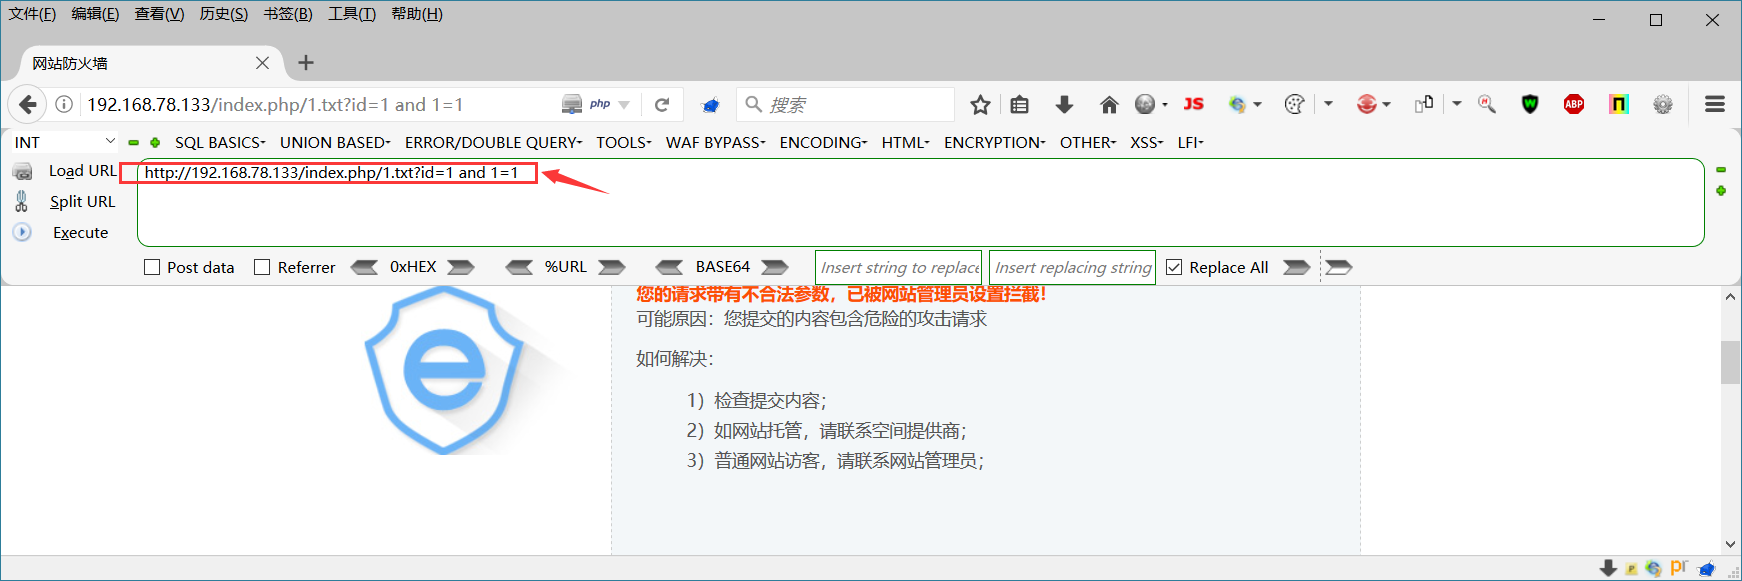This screenshot has height=581, width=1742.
Task: Open the 文件(F) menu
Action: (x=32, y=14)
